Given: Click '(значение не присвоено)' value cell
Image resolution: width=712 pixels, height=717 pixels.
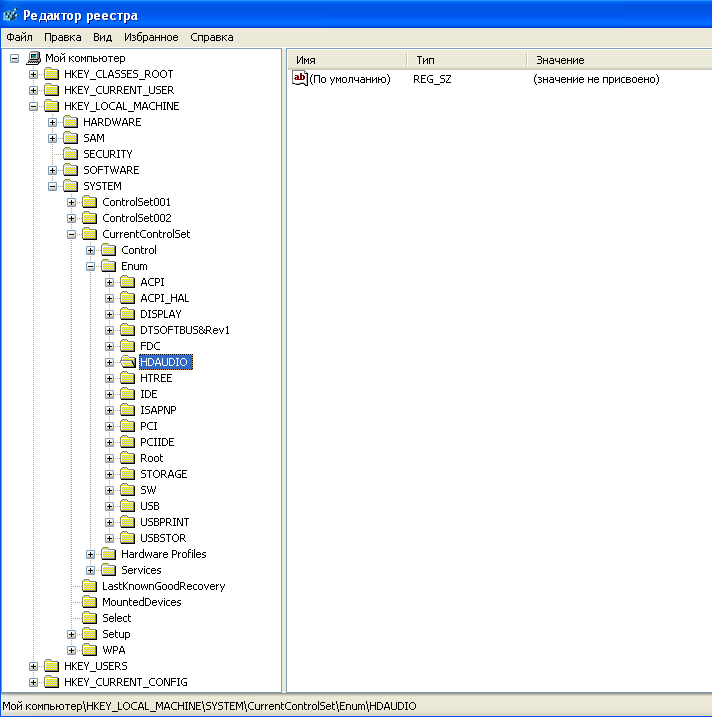Looking at the screenshot, I should click(596, 79).
